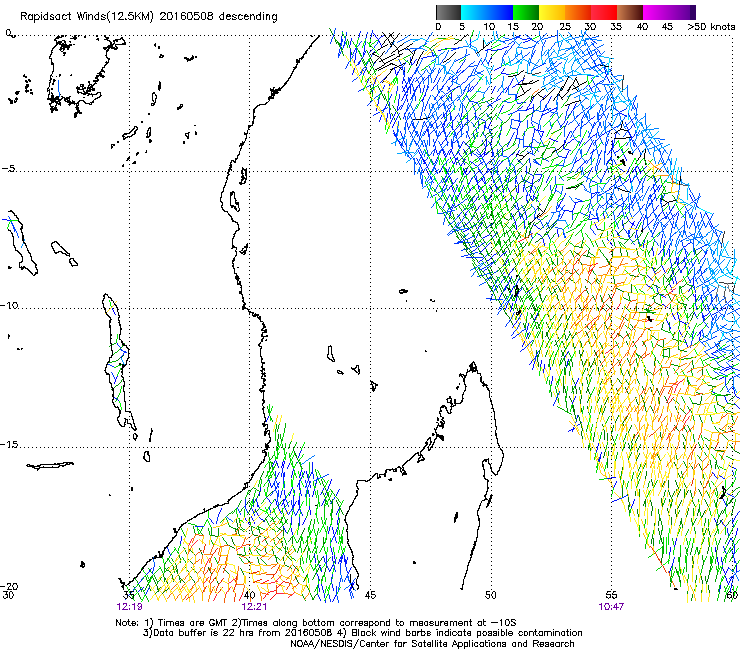Click the title text 'Rapidscat Winds(12.5KM)'
The height and width of the screenshot is (650, 740).
point(87,17)
